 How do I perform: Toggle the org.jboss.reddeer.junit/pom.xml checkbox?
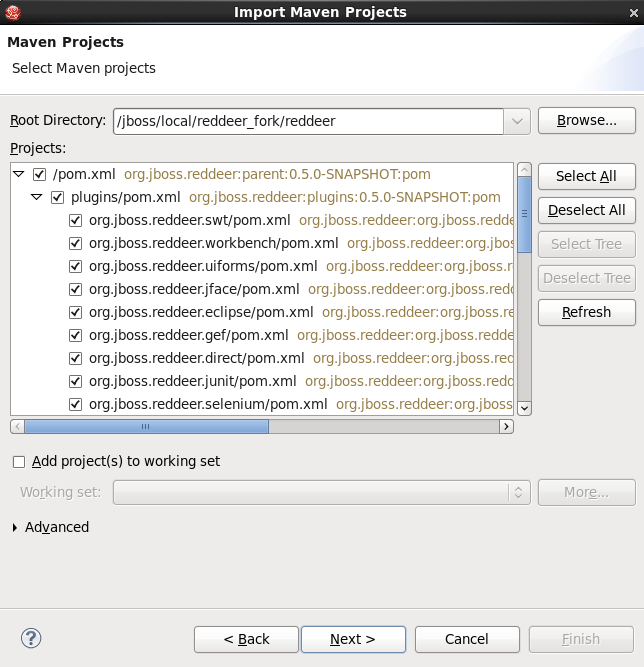(75, 381)
